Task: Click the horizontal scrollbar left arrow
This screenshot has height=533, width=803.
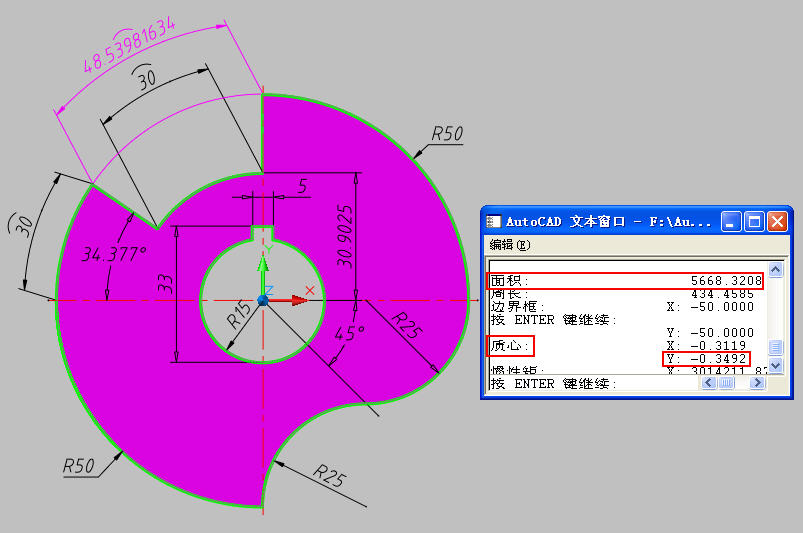Action: (x=709, y=382)
